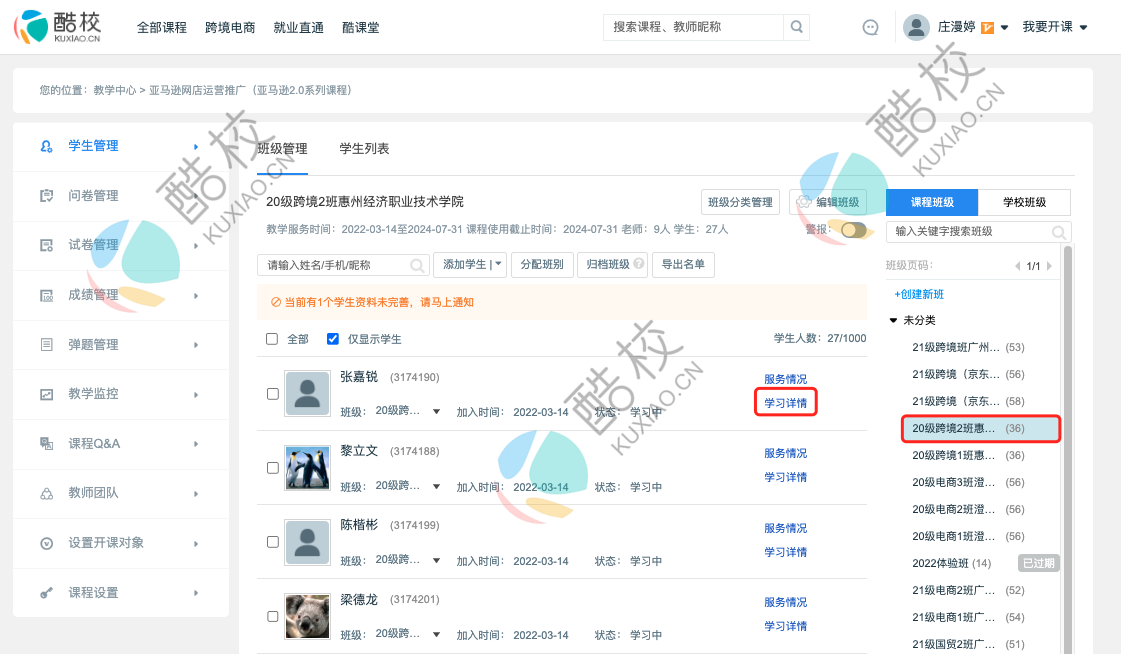Expand the 学生管理 sidebar arrow
The width and height of the screenshot is (1121, 654).
click(x=196, y=147)
